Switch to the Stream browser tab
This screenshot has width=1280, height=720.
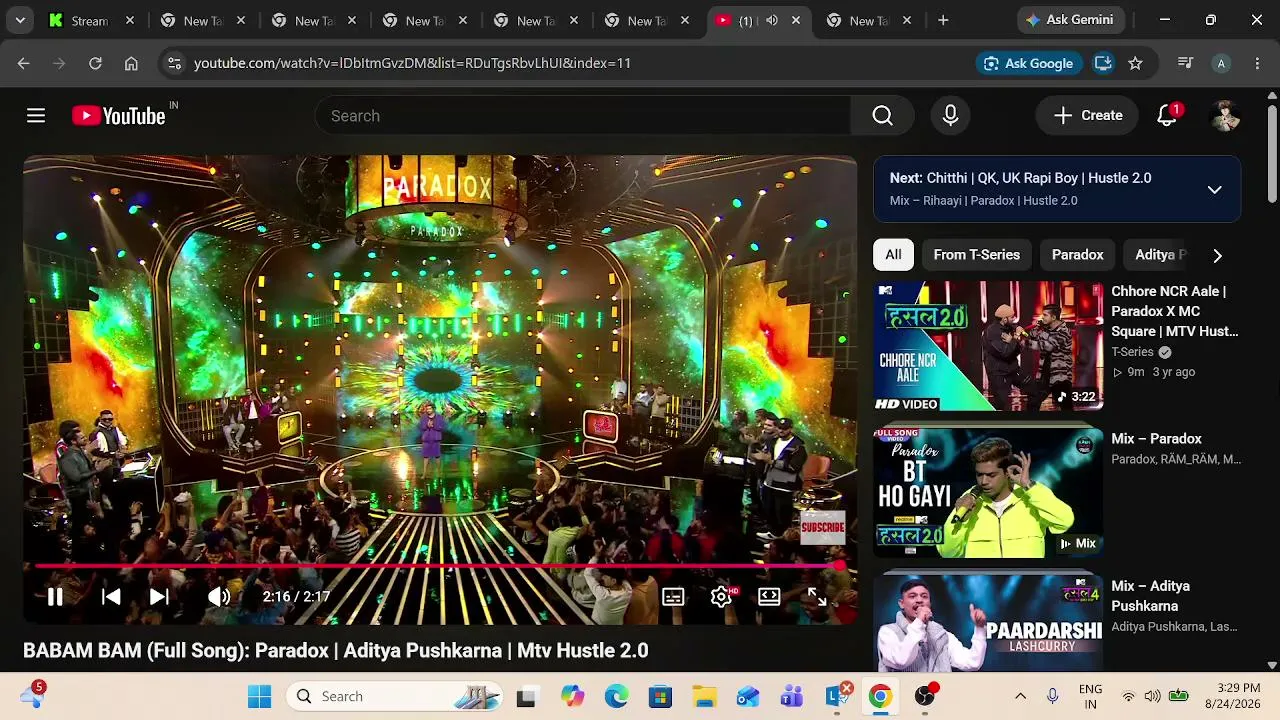coord(92,20)
